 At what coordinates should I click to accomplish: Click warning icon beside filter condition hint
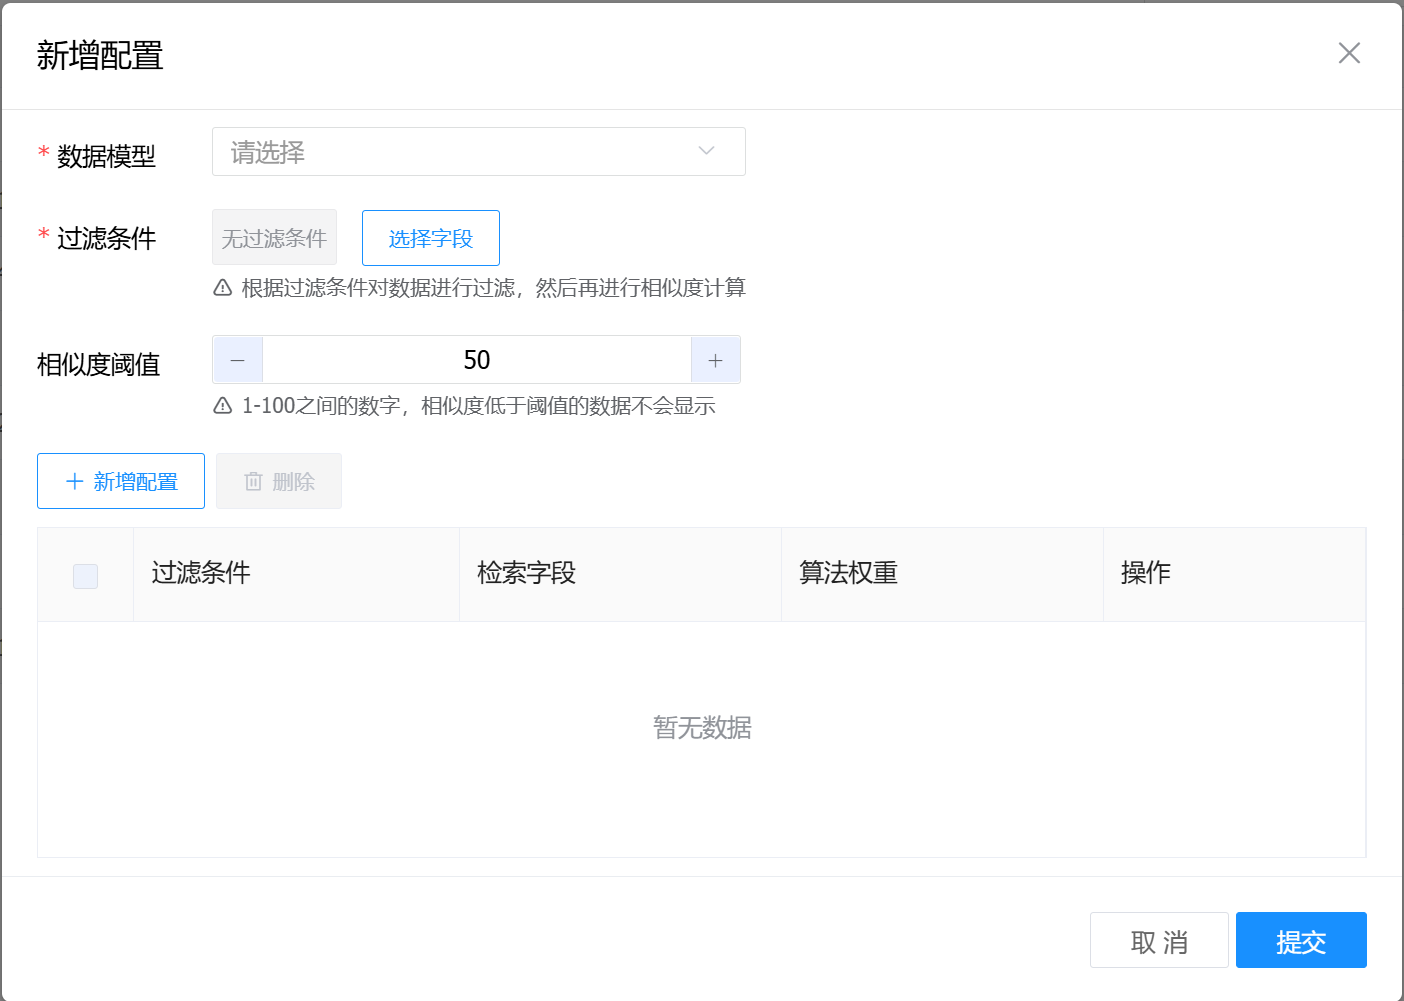(223, 288)
